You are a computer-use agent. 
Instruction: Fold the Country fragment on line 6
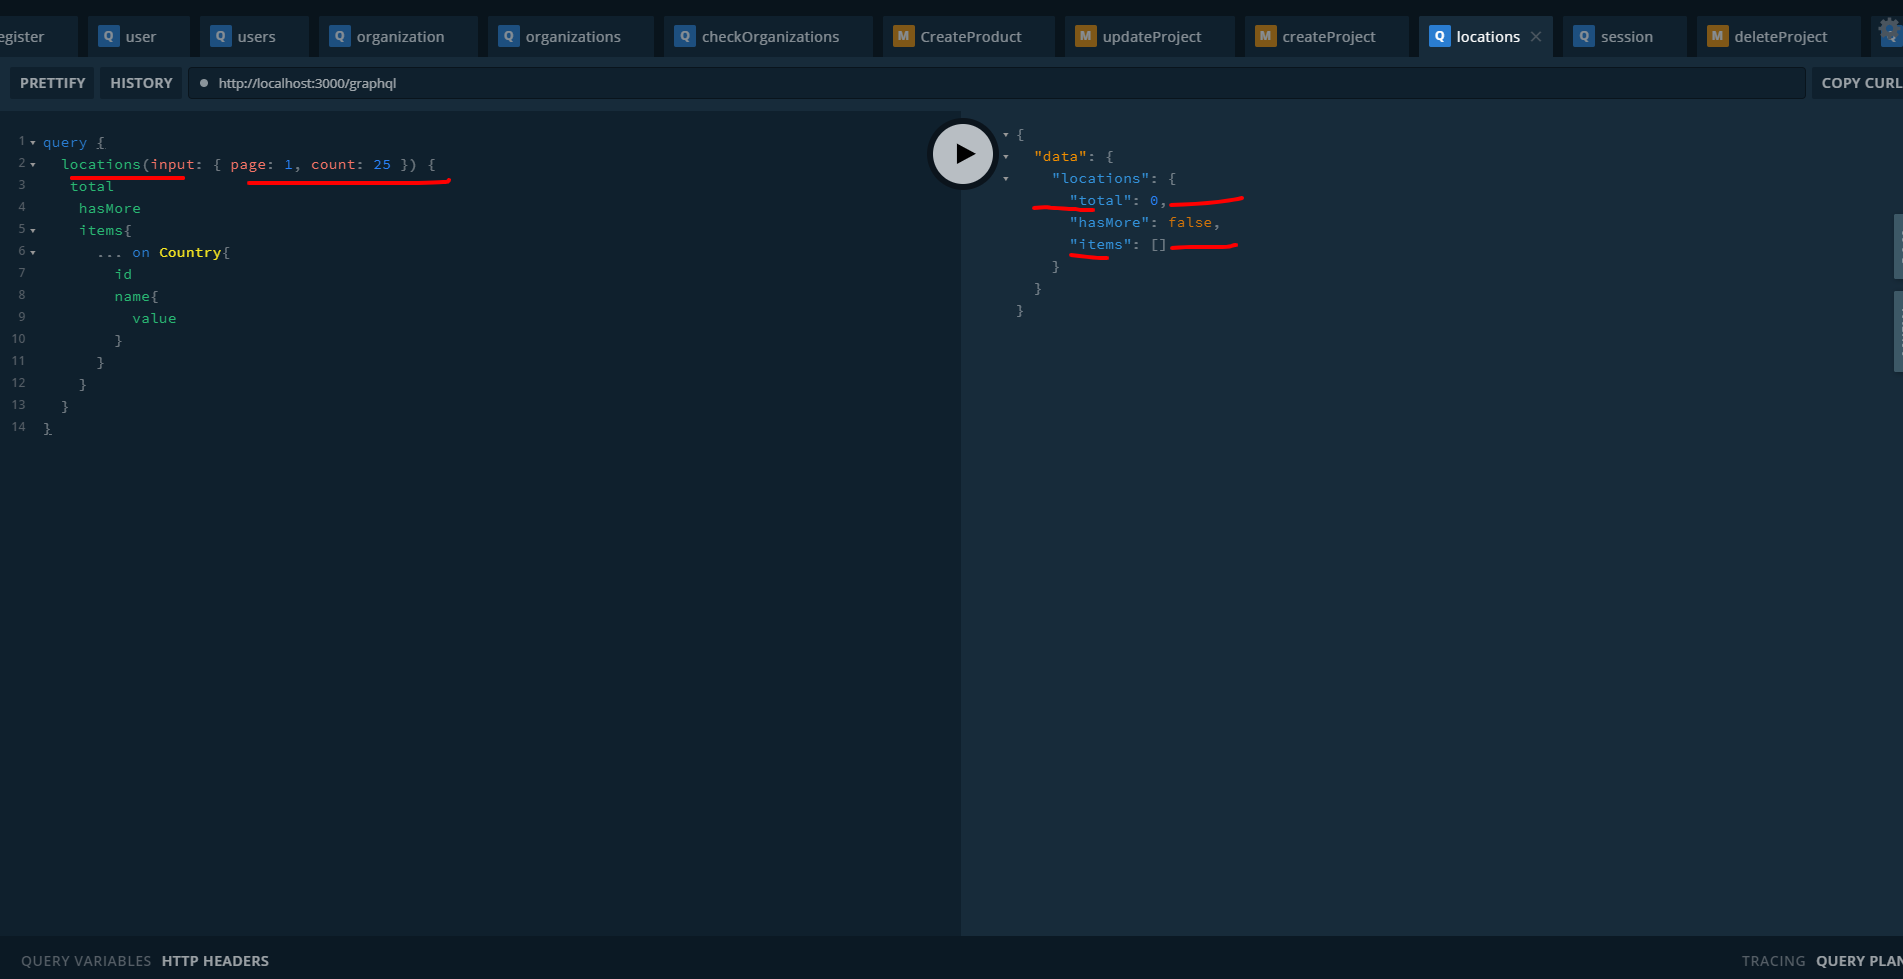tap(33, 251)
